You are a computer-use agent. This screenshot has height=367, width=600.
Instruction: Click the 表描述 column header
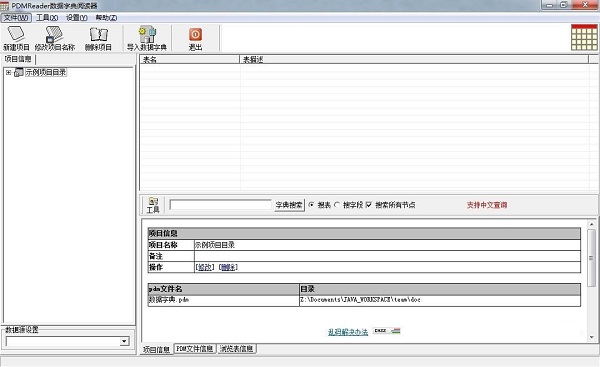pos(414,59)
